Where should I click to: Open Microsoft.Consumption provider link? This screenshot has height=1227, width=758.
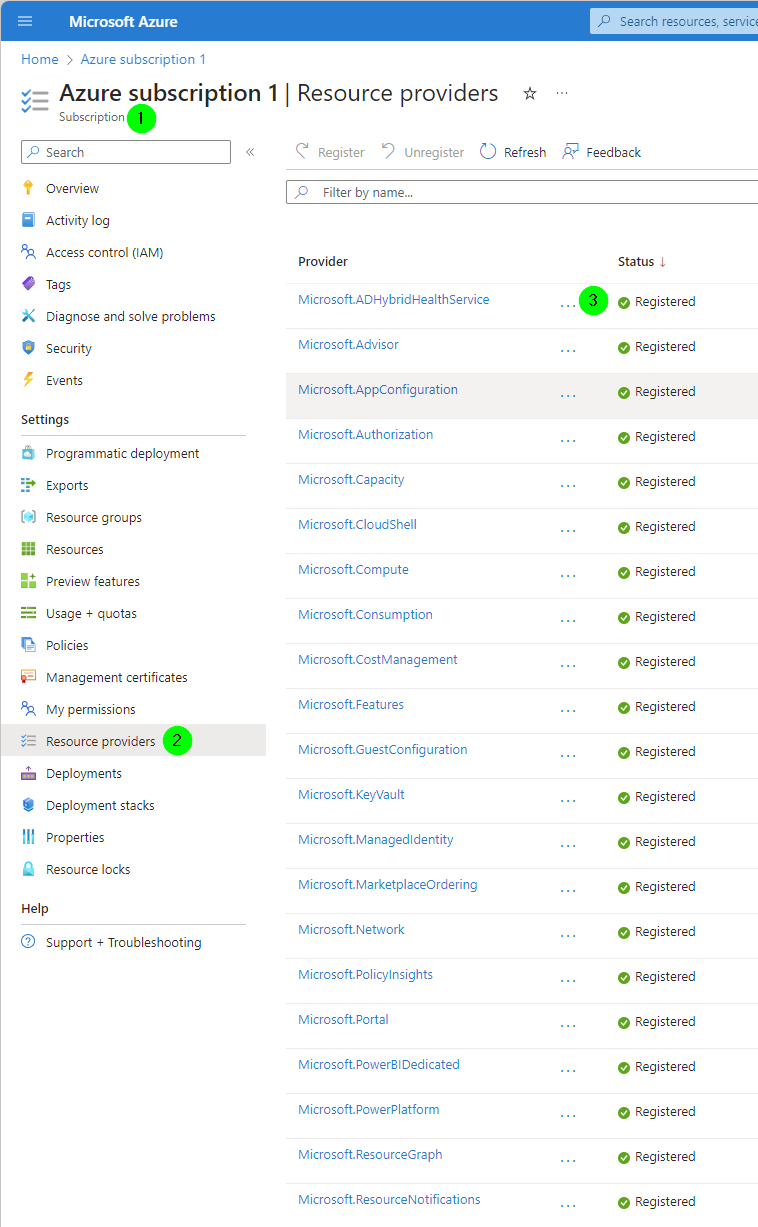[x=365, y=614]
